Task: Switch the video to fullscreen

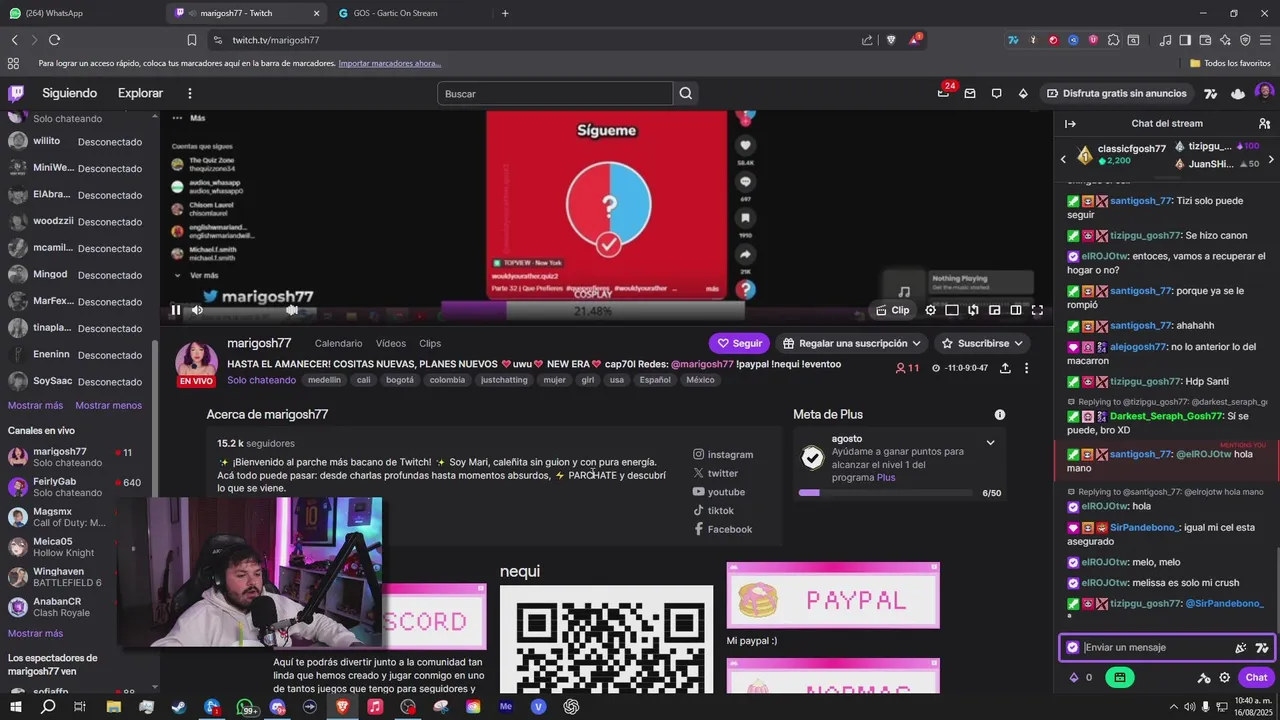Action: point(1037,310)
